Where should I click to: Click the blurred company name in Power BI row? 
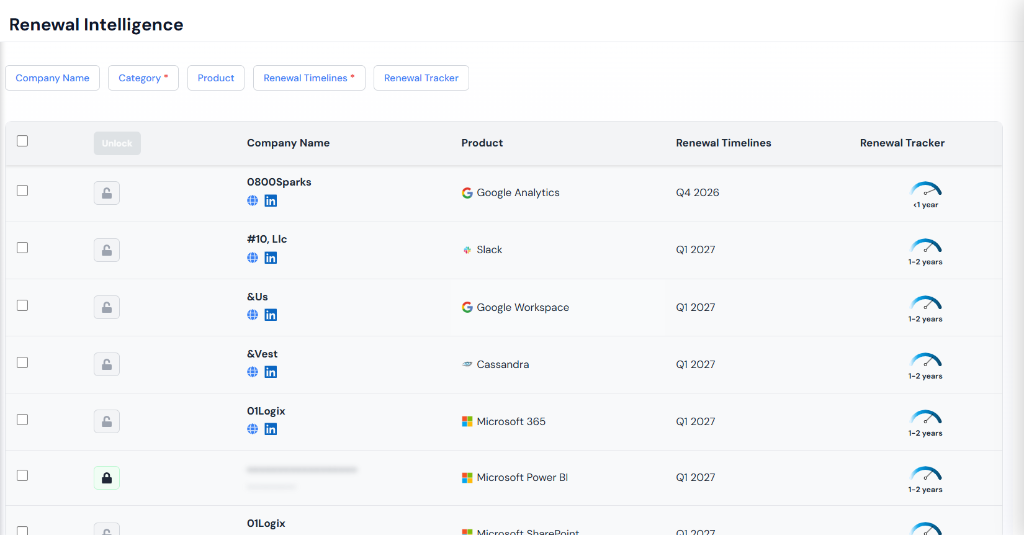[x=302, y=470]
